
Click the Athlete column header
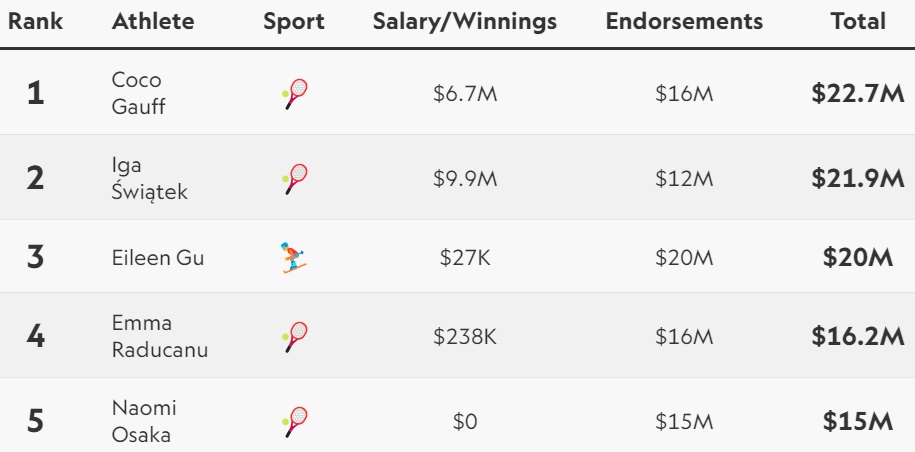[x=153, y=22]
